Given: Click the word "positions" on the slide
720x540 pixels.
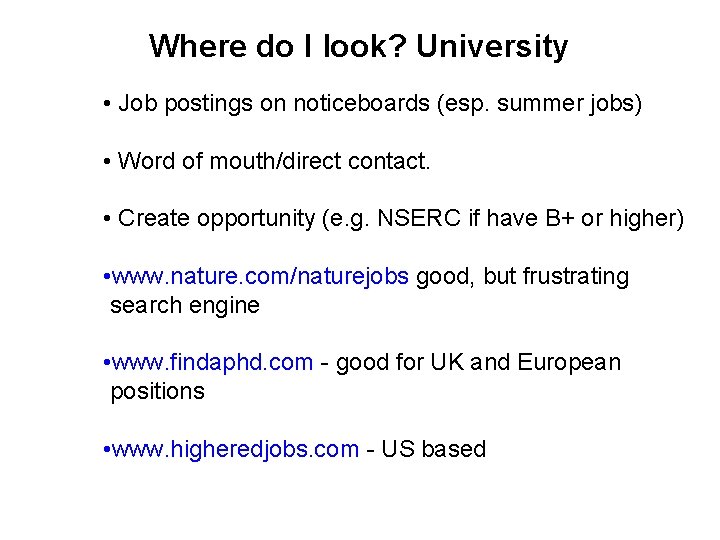Looking at the screenshot, I should [x=157, y=391].
